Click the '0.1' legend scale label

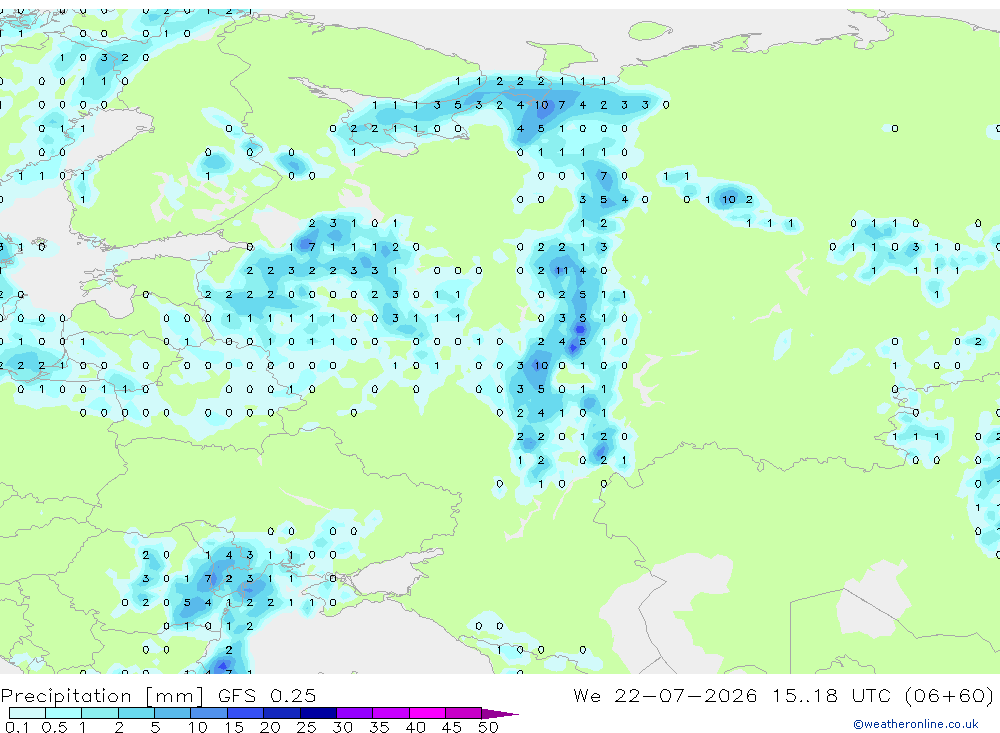click(x=17, y=727)
